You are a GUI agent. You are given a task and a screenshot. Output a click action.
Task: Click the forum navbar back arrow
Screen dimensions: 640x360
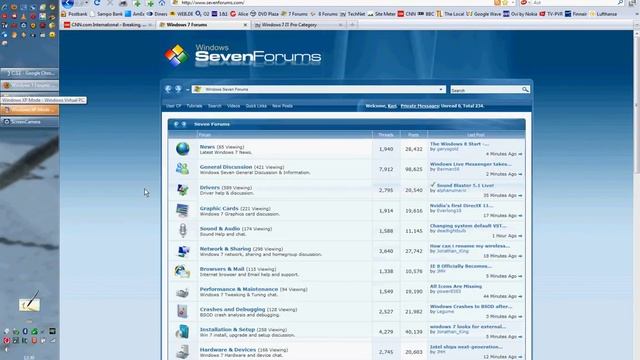tap(168, 89)
